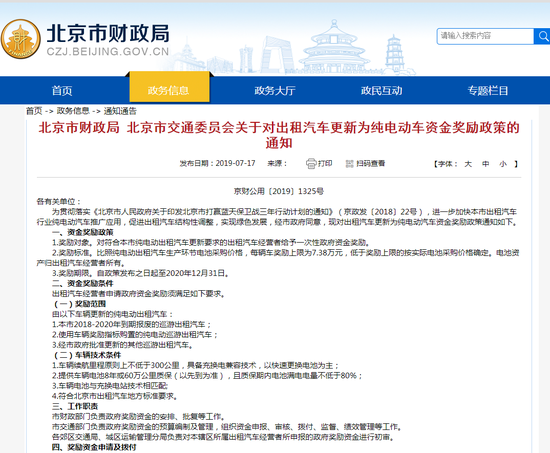Click the red article title heading

279,135
